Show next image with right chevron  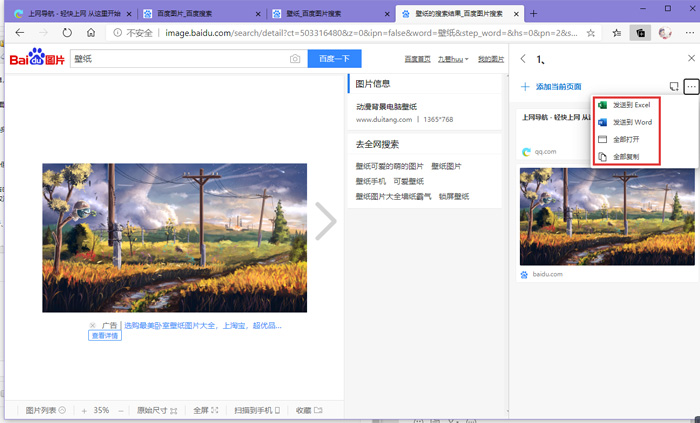326,221
